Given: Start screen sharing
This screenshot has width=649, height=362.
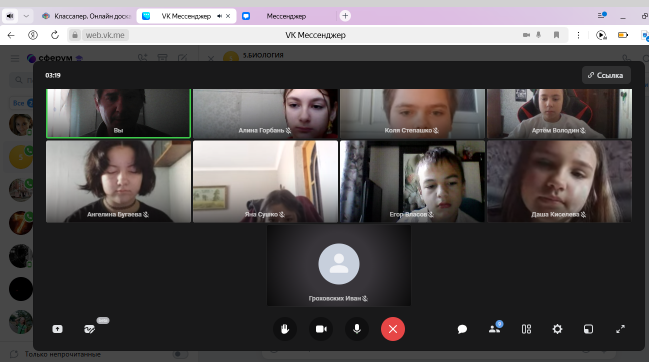Looking at the screenshot, I should point(58,329).
